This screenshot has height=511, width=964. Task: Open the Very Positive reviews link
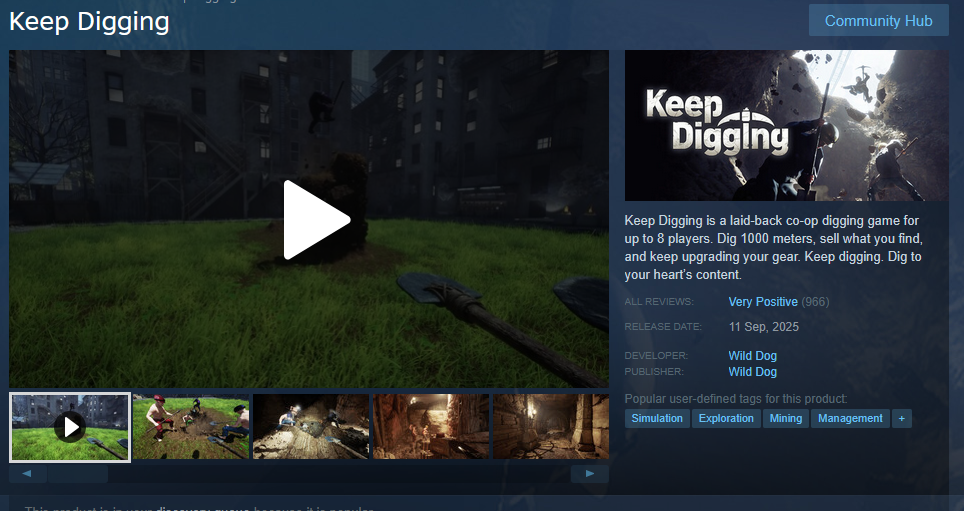pos(763,302)
